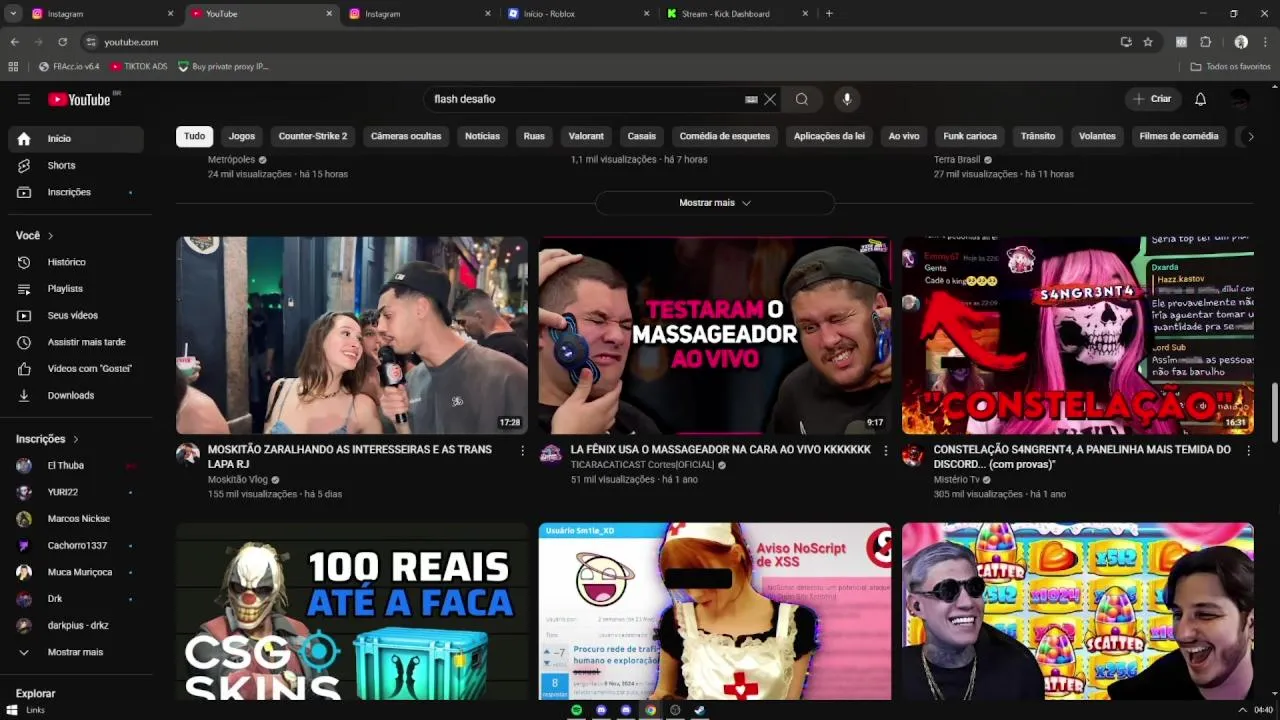Switch to the Início - Roblox browser tab
This screenshot has width=1280, height=720.
click(x=577, y=14)
